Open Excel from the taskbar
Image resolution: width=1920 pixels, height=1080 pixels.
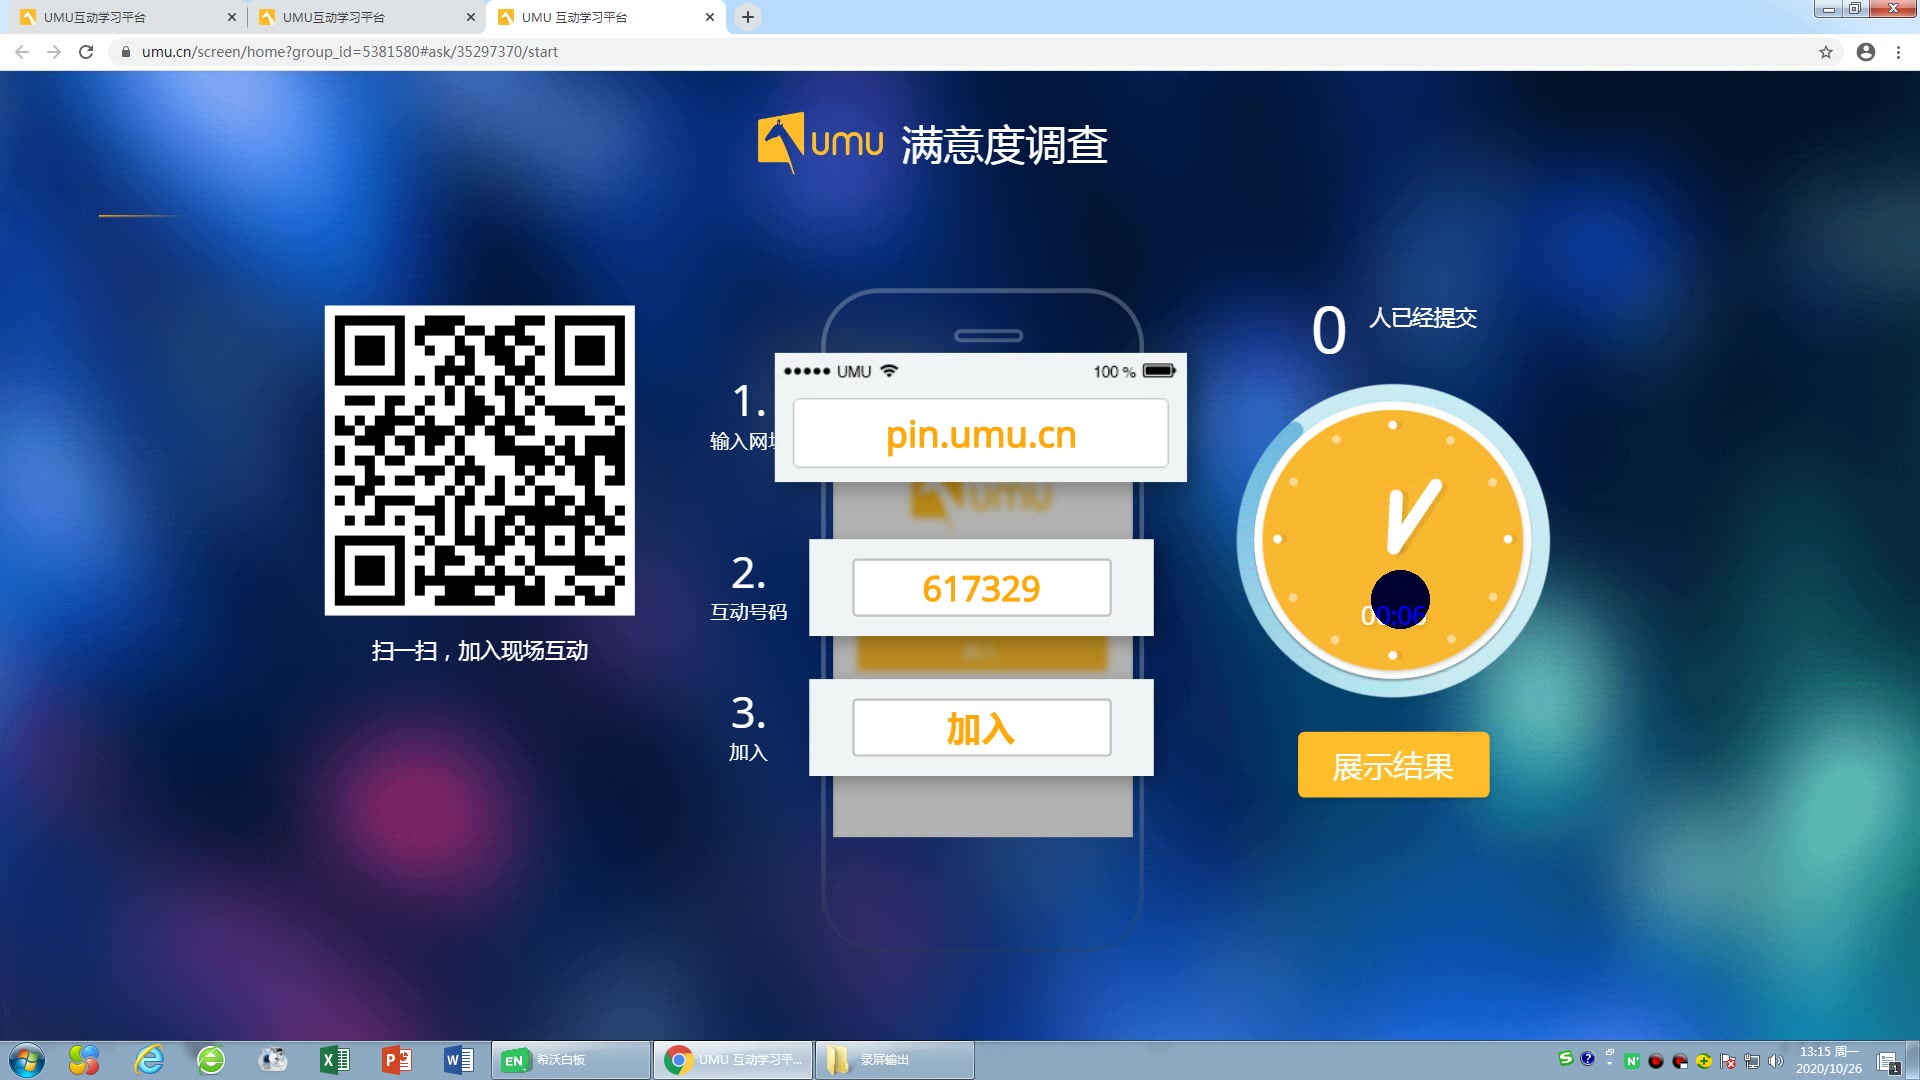pyautogui.click(x=334, y=1060)
